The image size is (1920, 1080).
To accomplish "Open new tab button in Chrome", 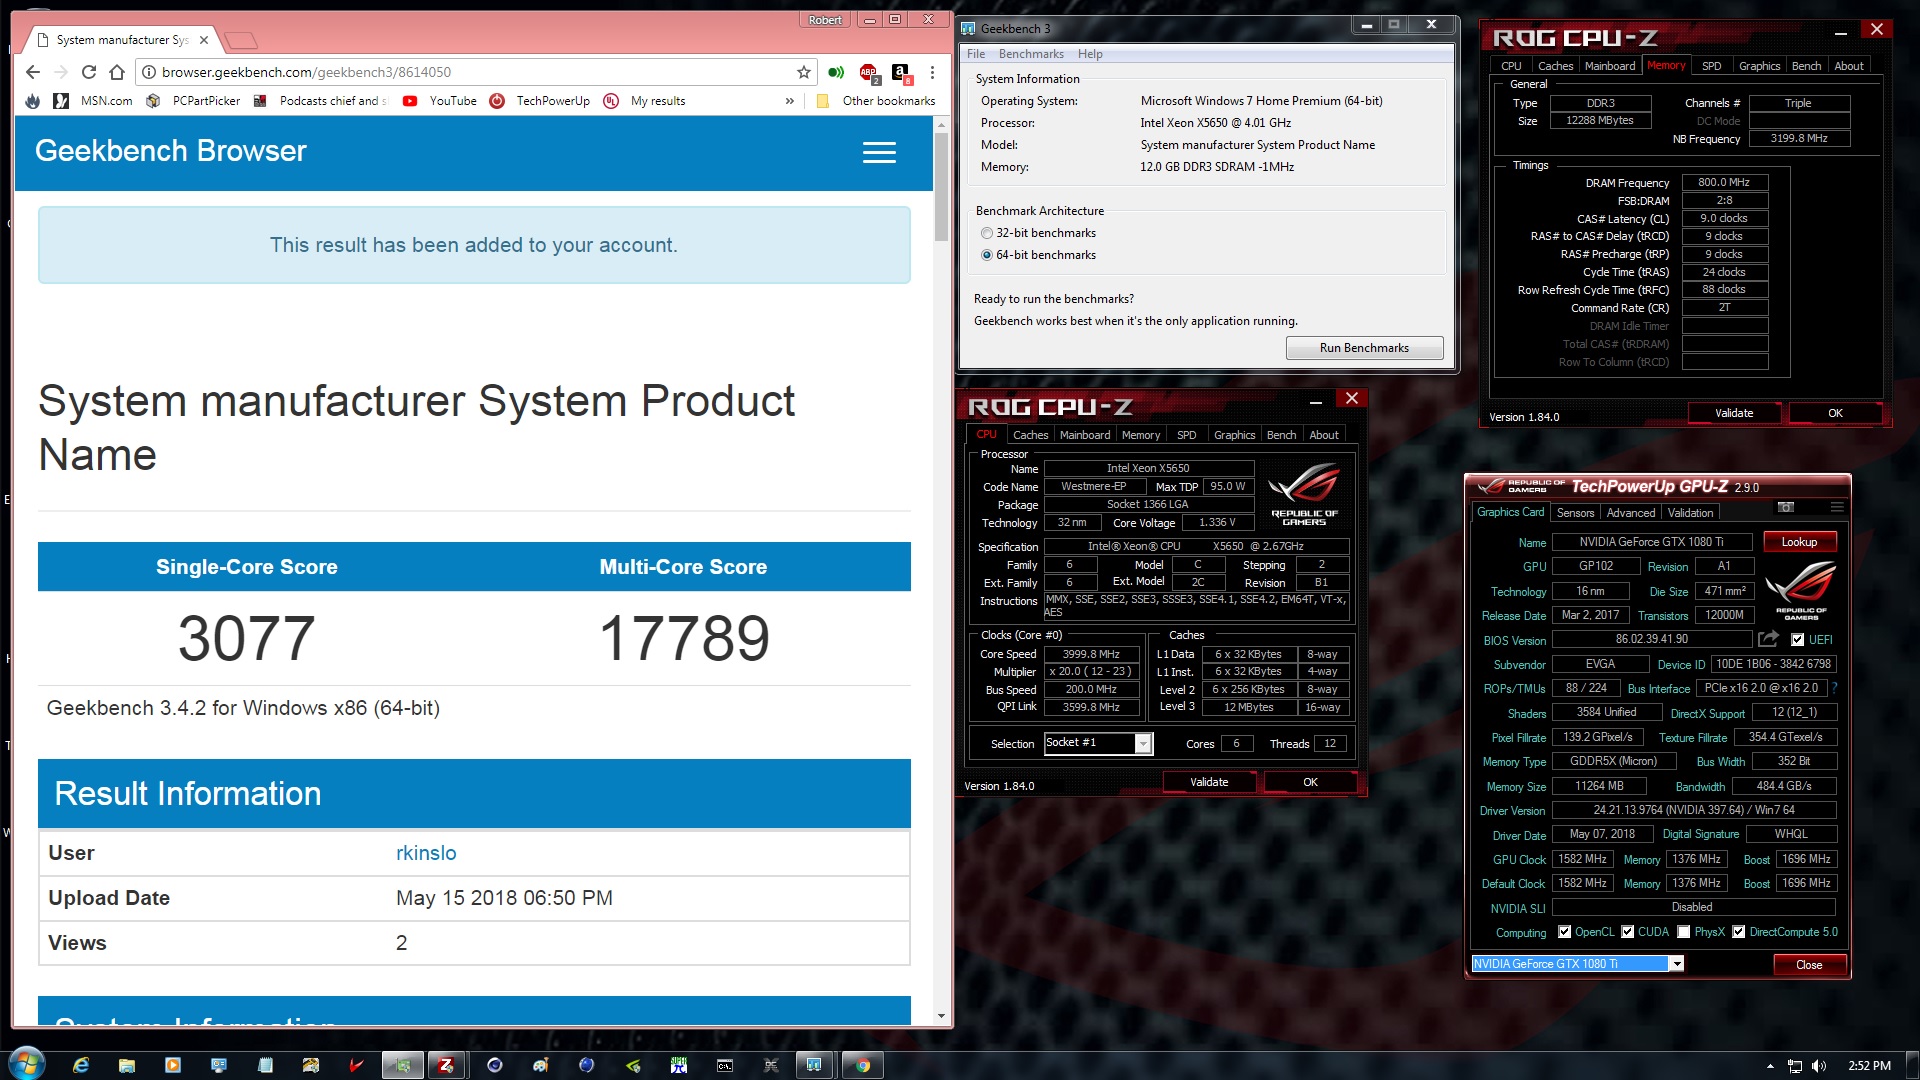I will click(240, 40).
